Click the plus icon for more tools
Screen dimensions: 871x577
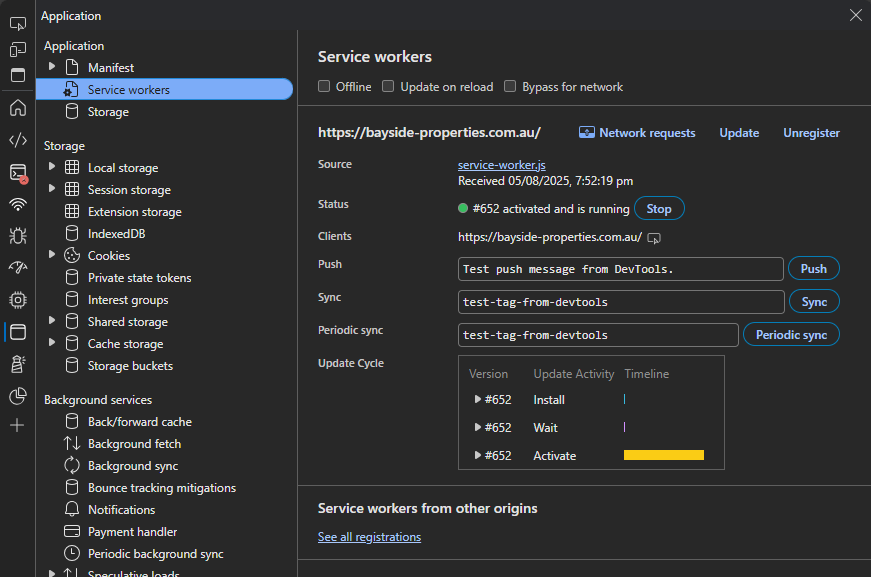17,426
